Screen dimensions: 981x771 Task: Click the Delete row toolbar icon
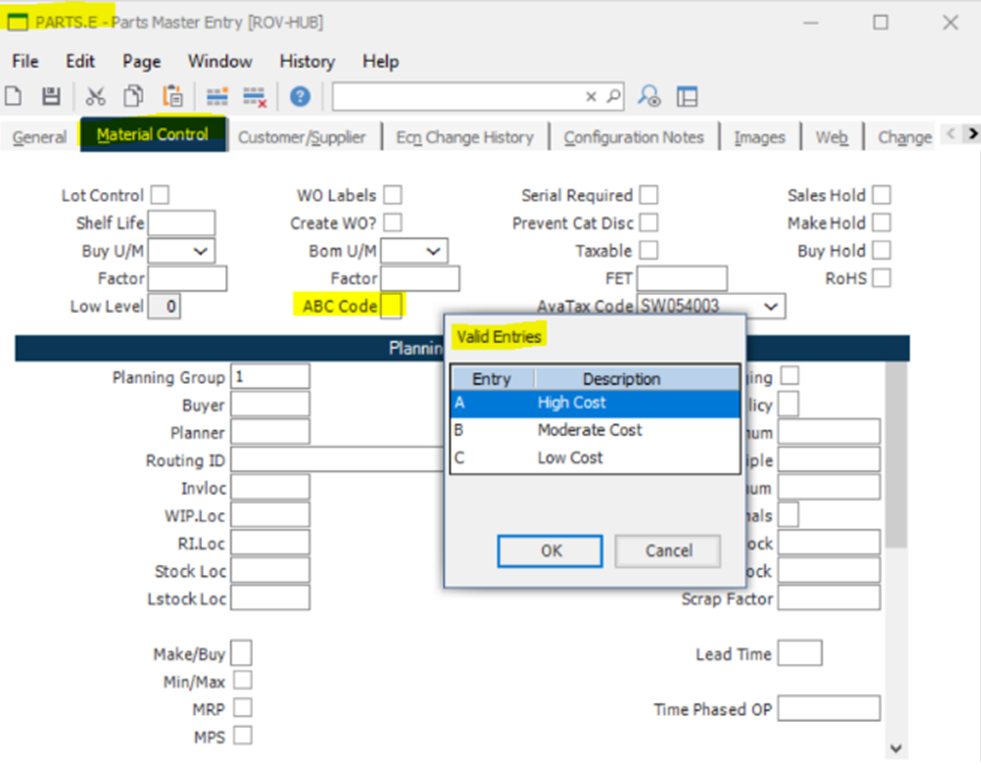coord(255,97)
